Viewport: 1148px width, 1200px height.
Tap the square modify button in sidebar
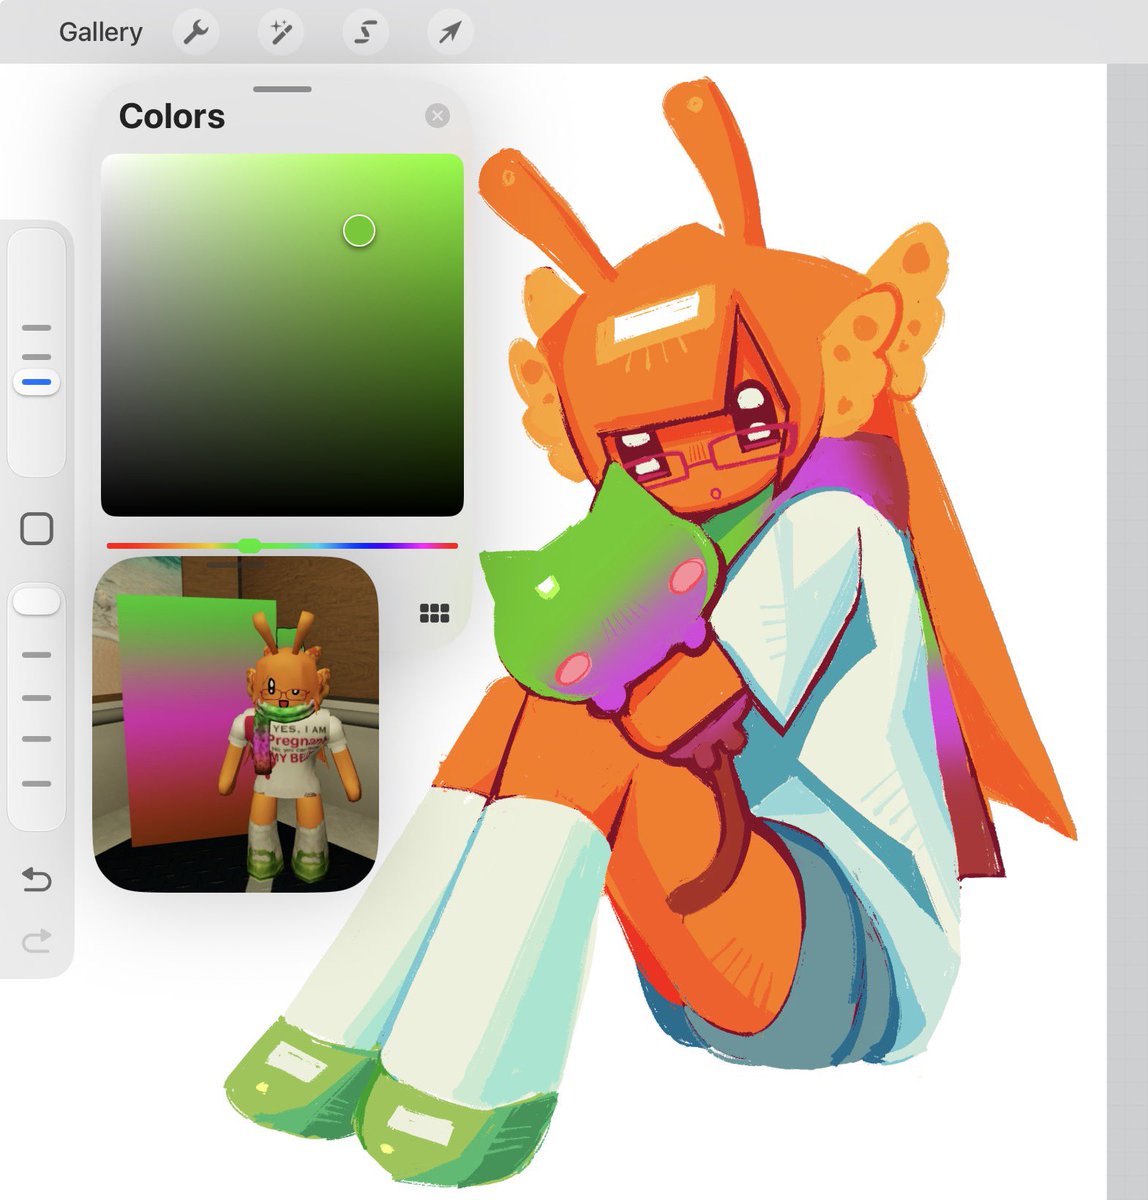coord(37,528)
